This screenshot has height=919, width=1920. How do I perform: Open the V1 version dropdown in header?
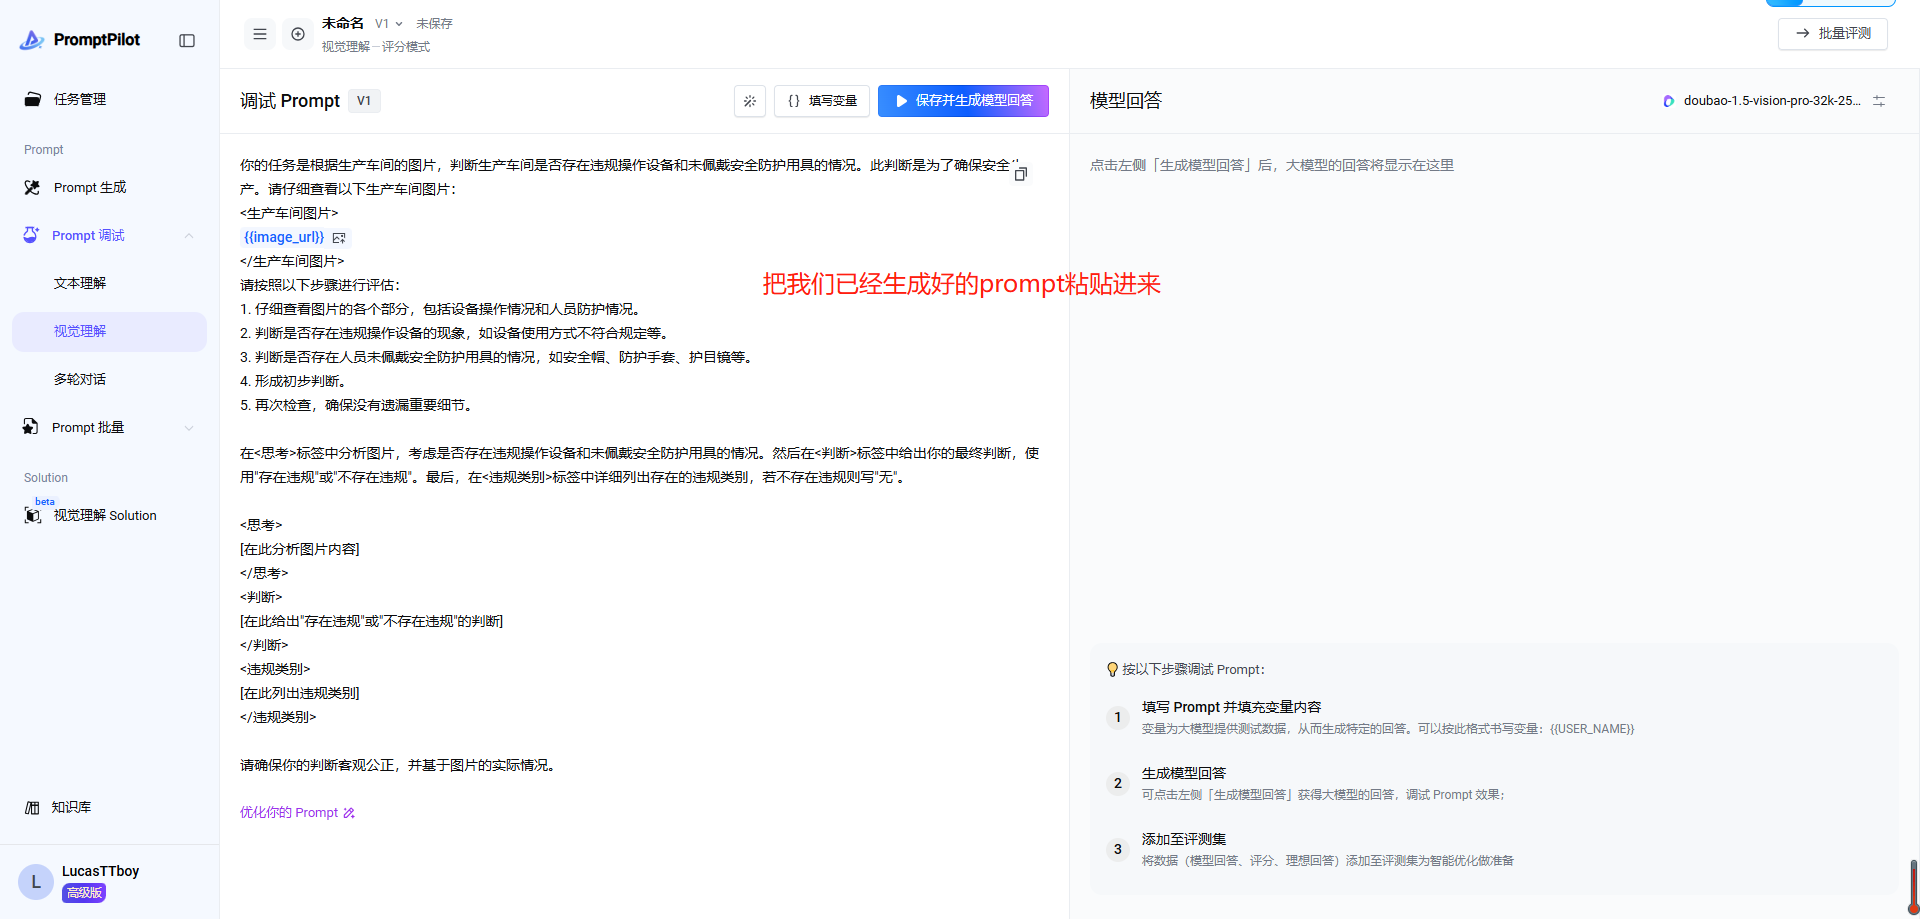(389, 23)
